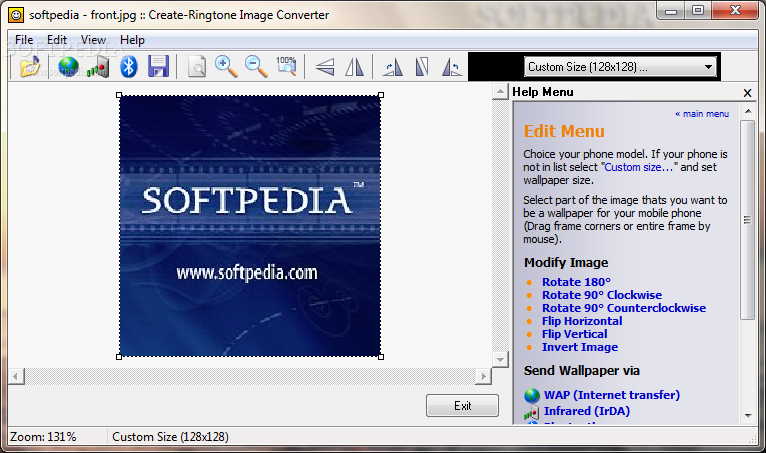Click the Exit button
The width and height of the screenshot is (766, 453).
pos(462,406)
